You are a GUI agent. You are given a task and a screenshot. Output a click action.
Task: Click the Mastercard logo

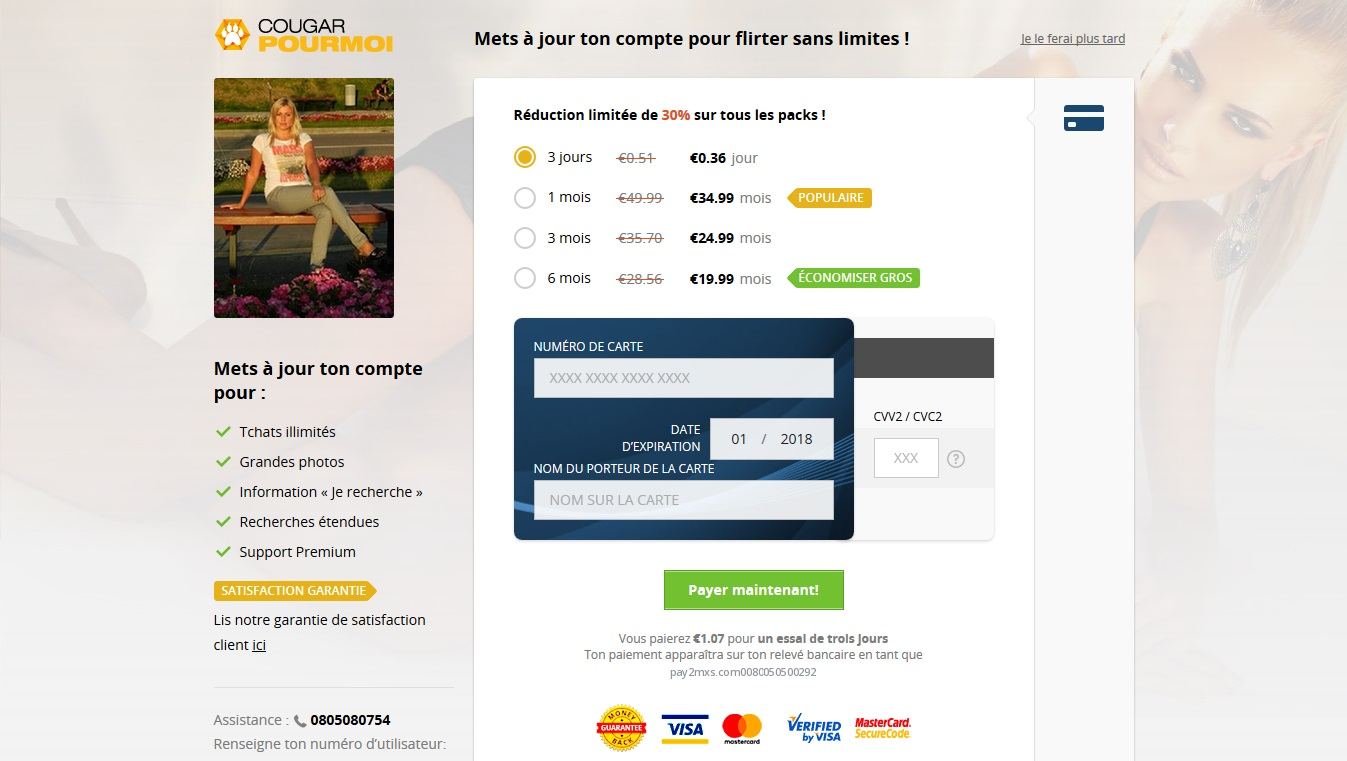pyautogui.click(x=742, y=729)
